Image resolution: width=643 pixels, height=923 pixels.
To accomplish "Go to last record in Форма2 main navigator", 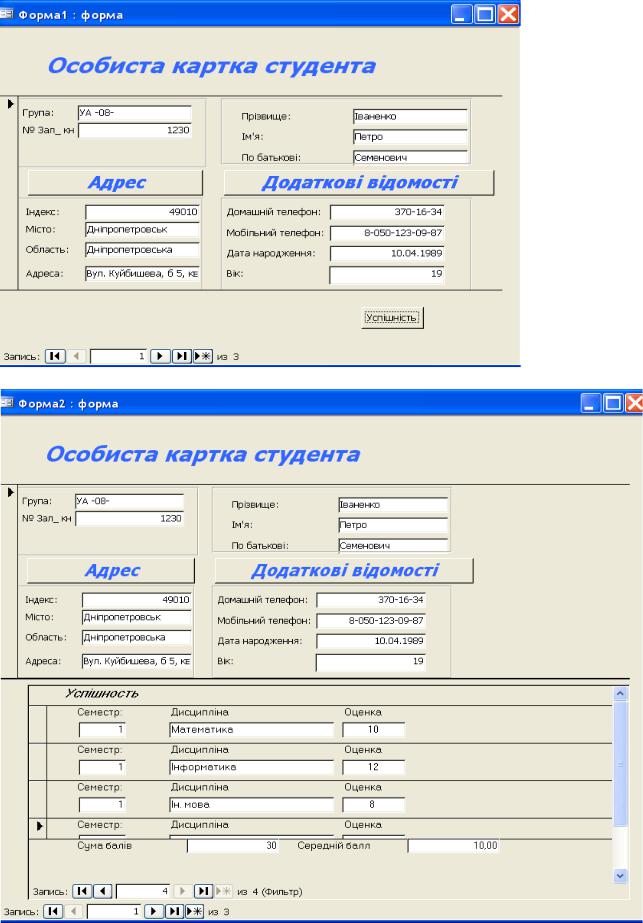I will pyautogui.click(x=174, y=911).
